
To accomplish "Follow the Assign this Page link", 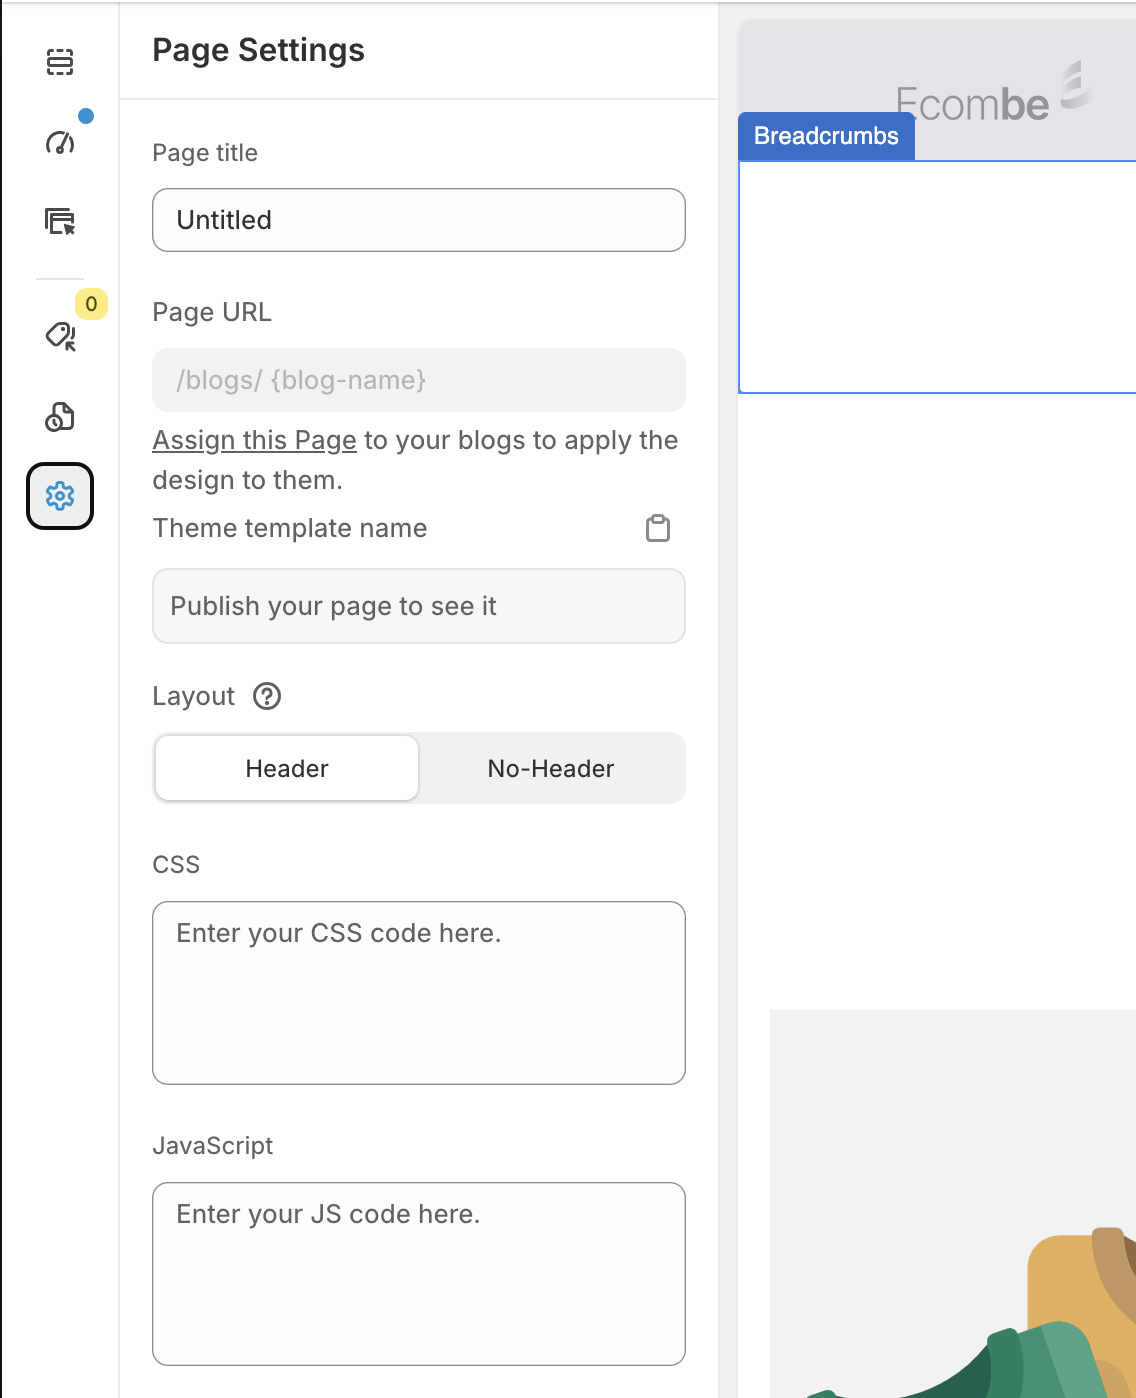I will click(254, 440).
